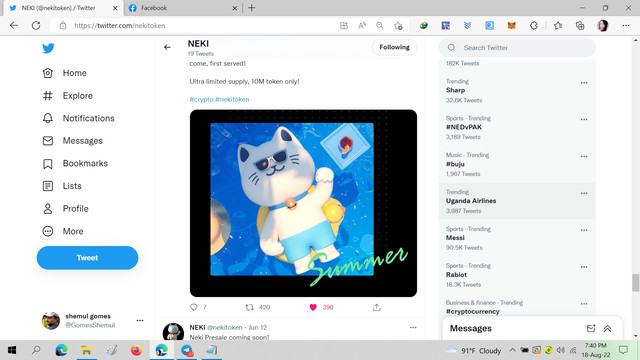Open File Explorer from the taskbar
640x360 pixels.
pos(86,350)
